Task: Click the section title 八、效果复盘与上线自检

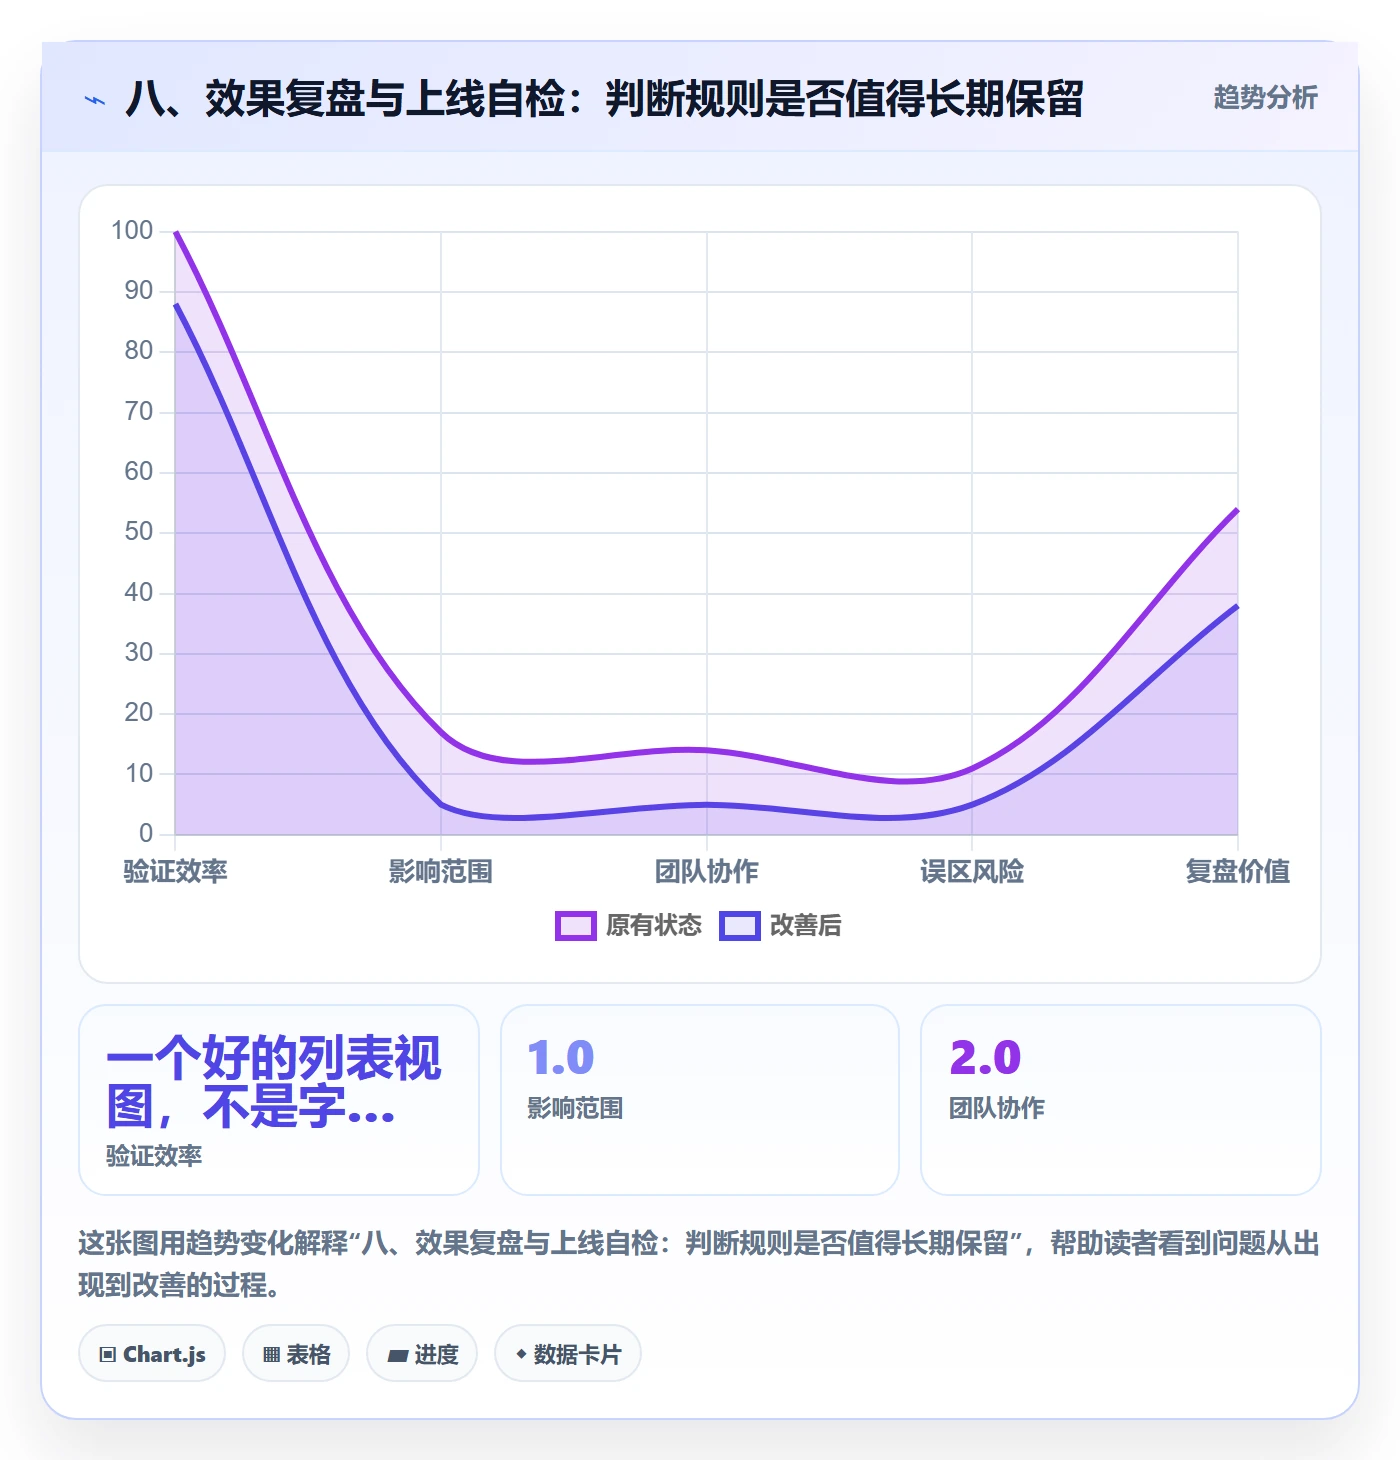Action: point(604,99)
